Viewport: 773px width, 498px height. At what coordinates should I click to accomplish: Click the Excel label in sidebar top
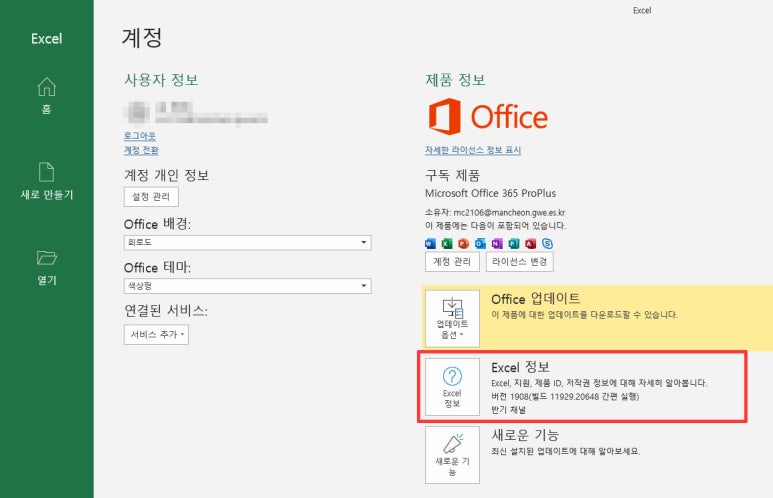coord(46,38)
